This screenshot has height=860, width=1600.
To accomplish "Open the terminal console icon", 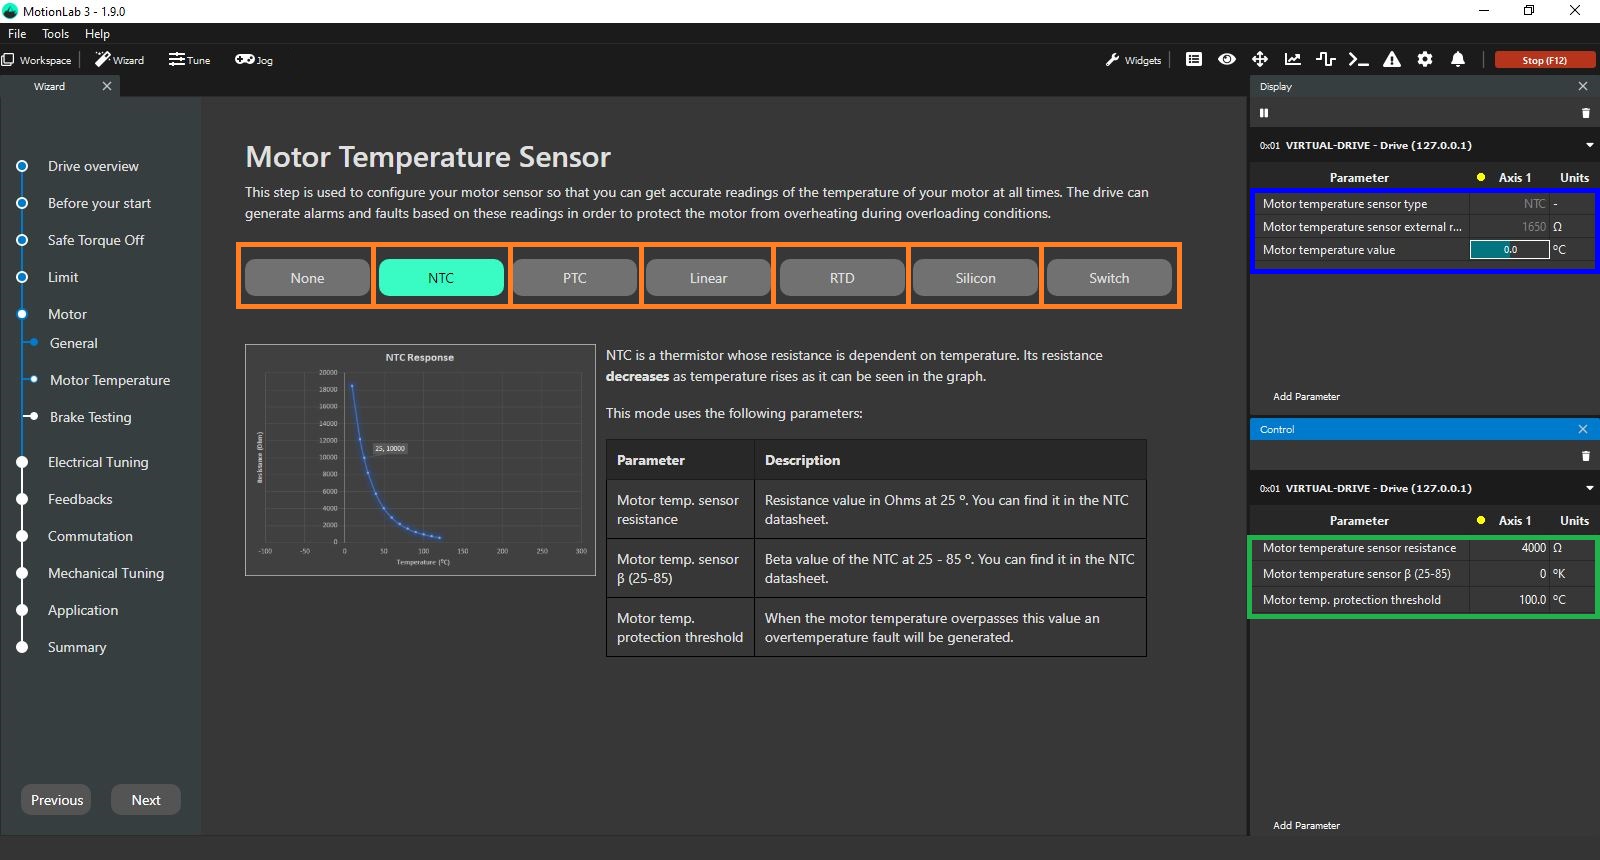I will (1358, 60).
